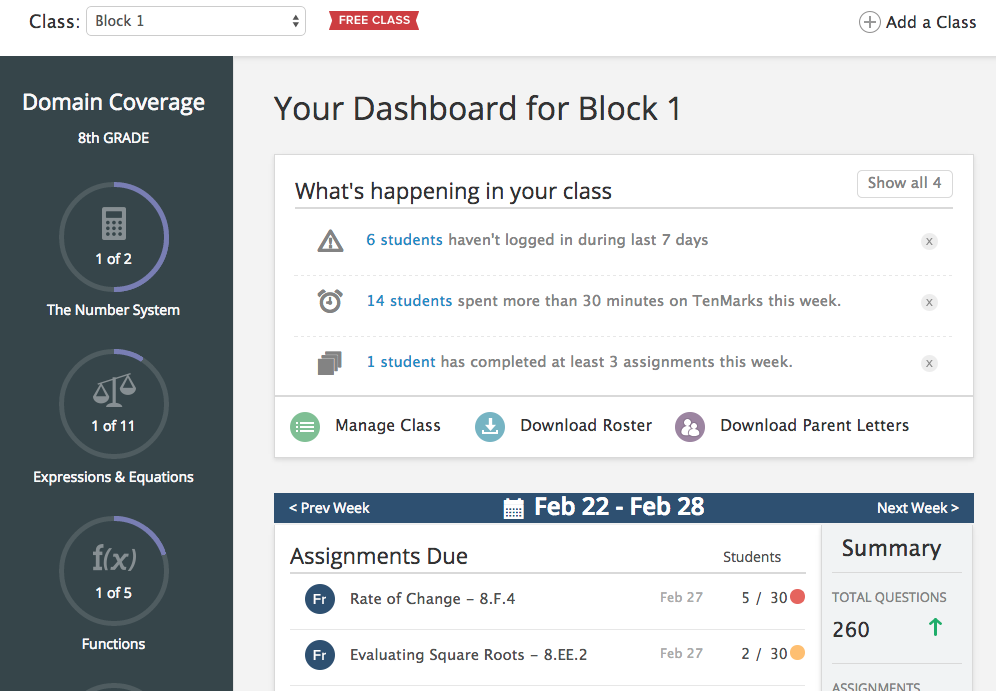
Task: Go to Prev Week
Action: coord(329,508)
